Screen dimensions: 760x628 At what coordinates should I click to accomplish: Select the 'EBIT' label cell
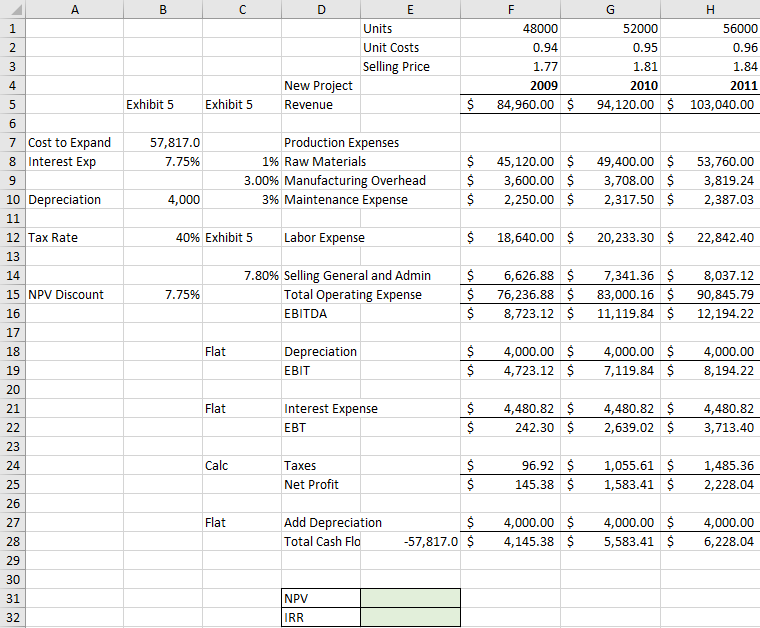point(321,371)
